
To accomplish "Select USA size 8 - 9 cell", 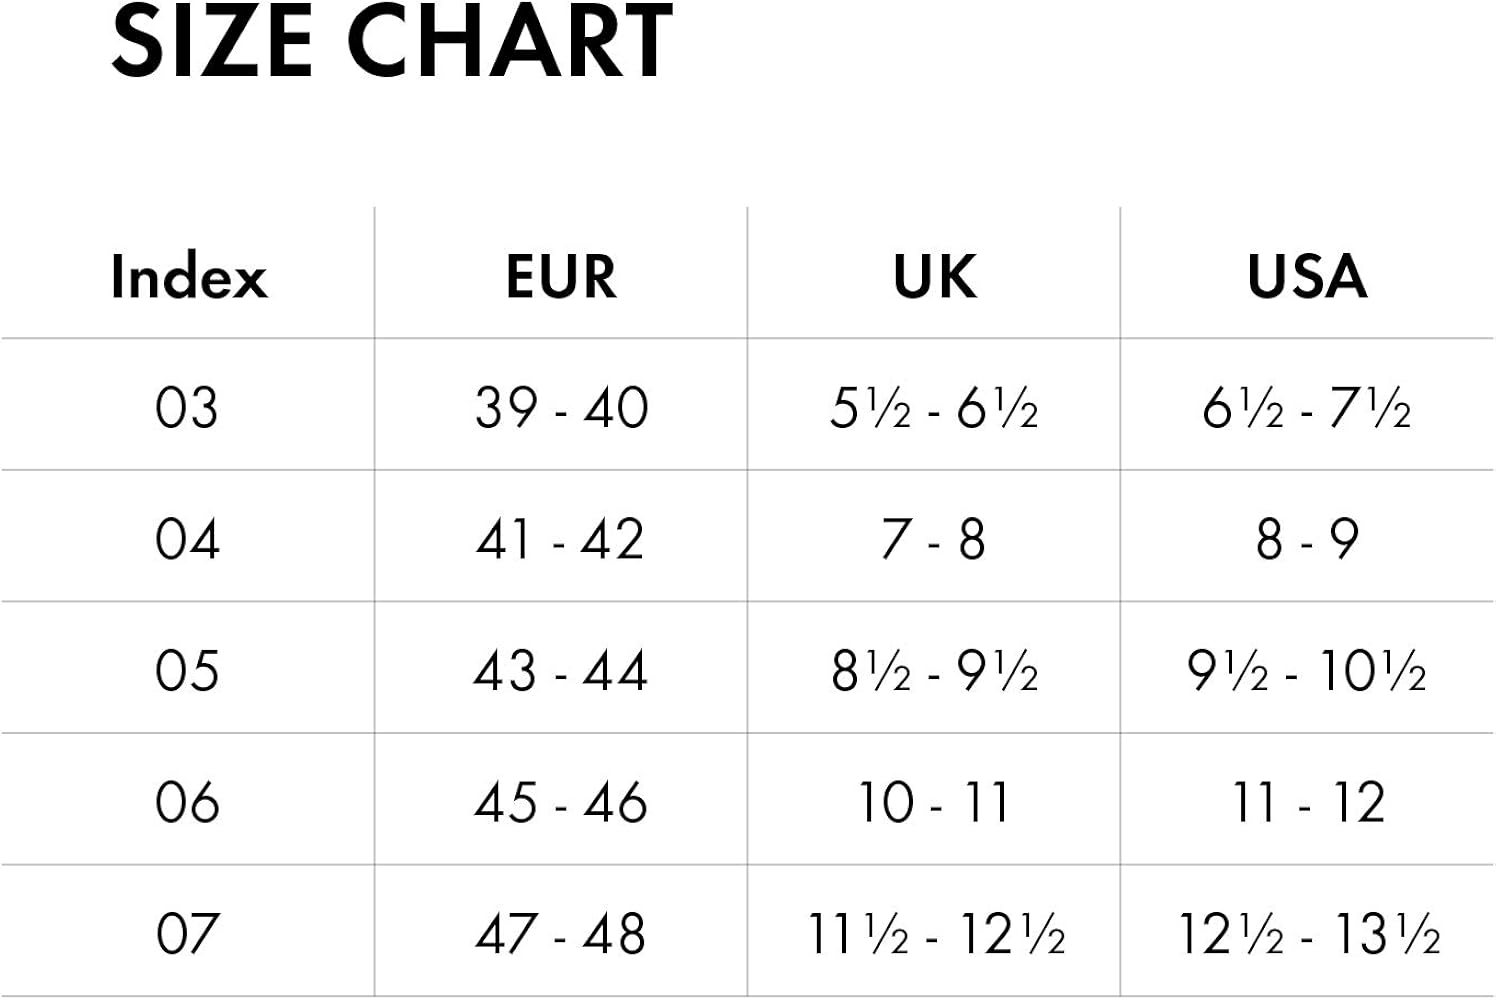I will [1307, 539].
